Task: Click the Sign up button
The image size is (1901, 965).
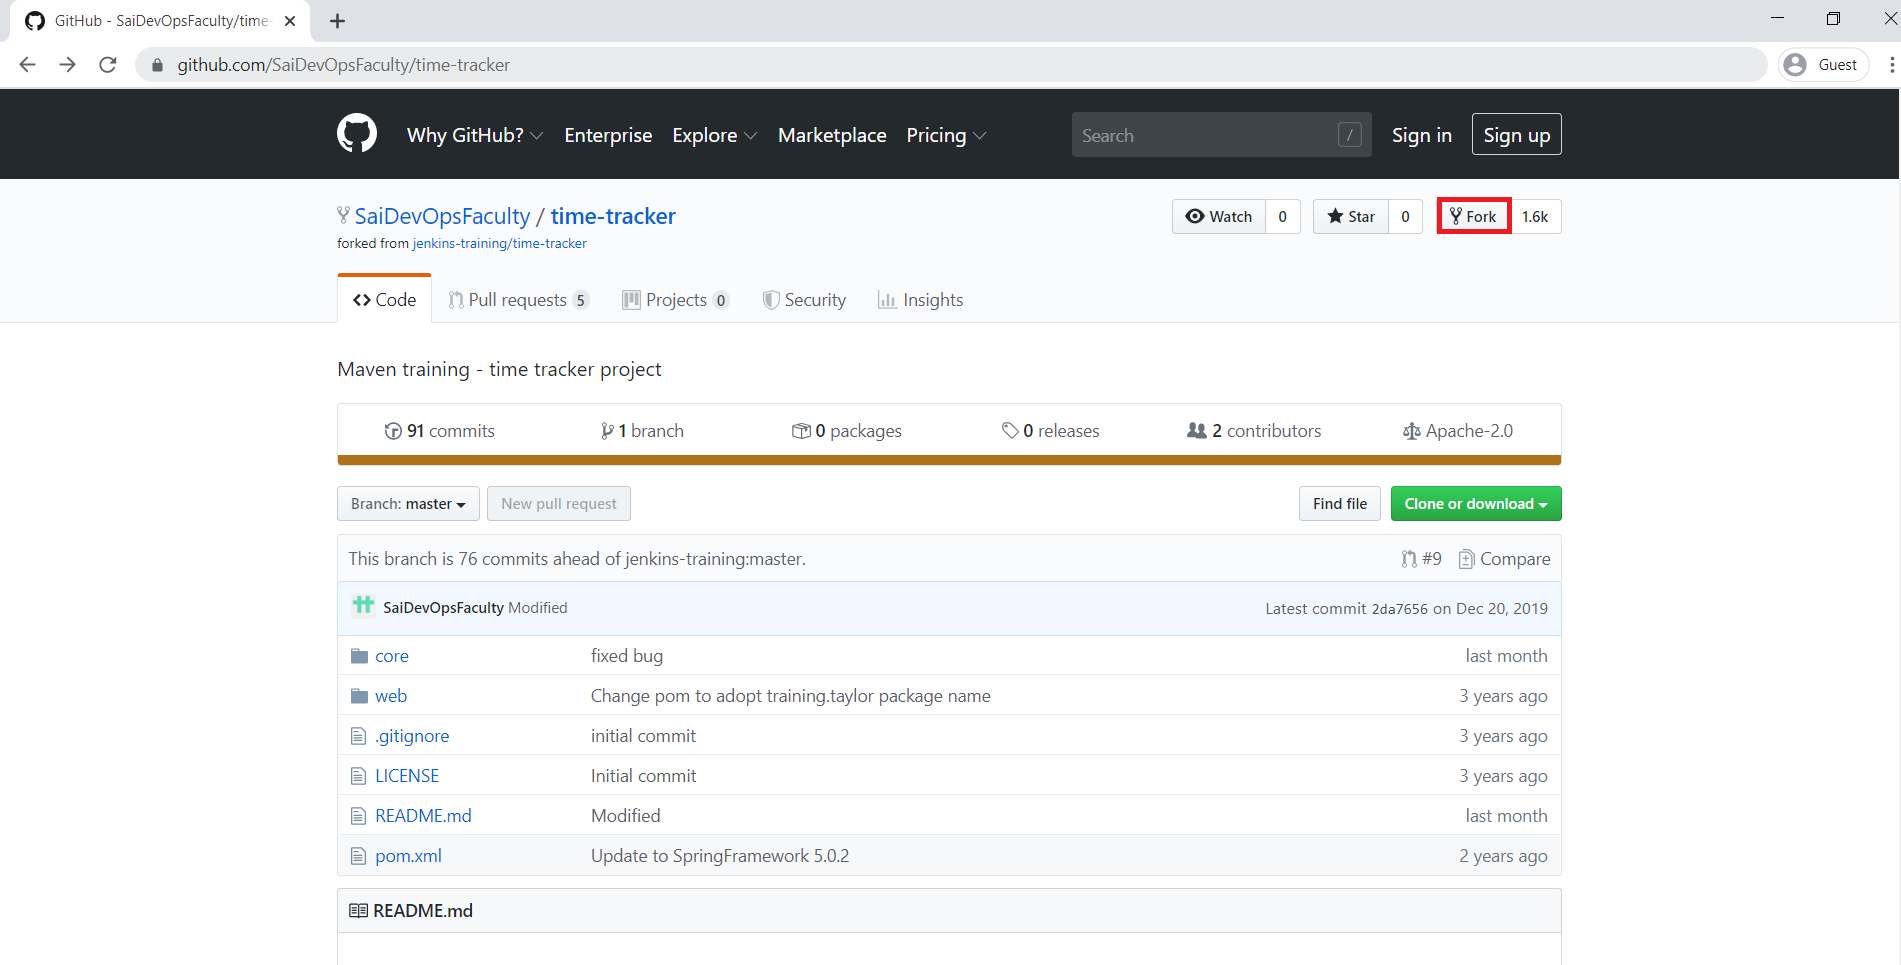Action: [x=1516, y=135]
